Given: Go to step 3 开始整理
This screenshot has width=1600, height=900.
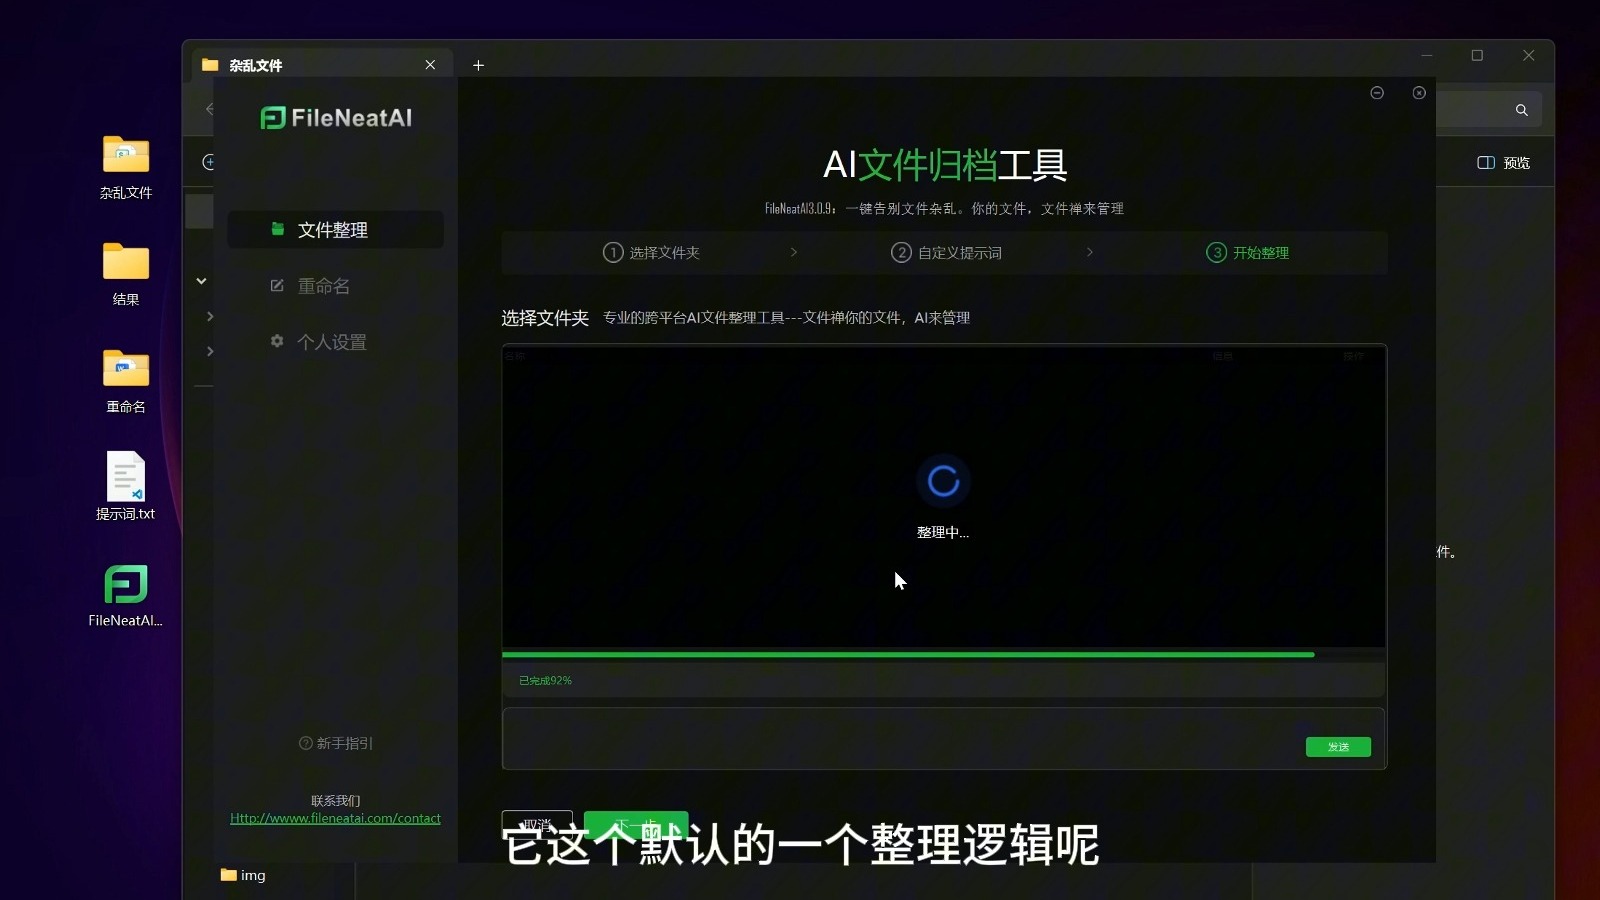Looking at the screenshot, I should point(1247,253).
